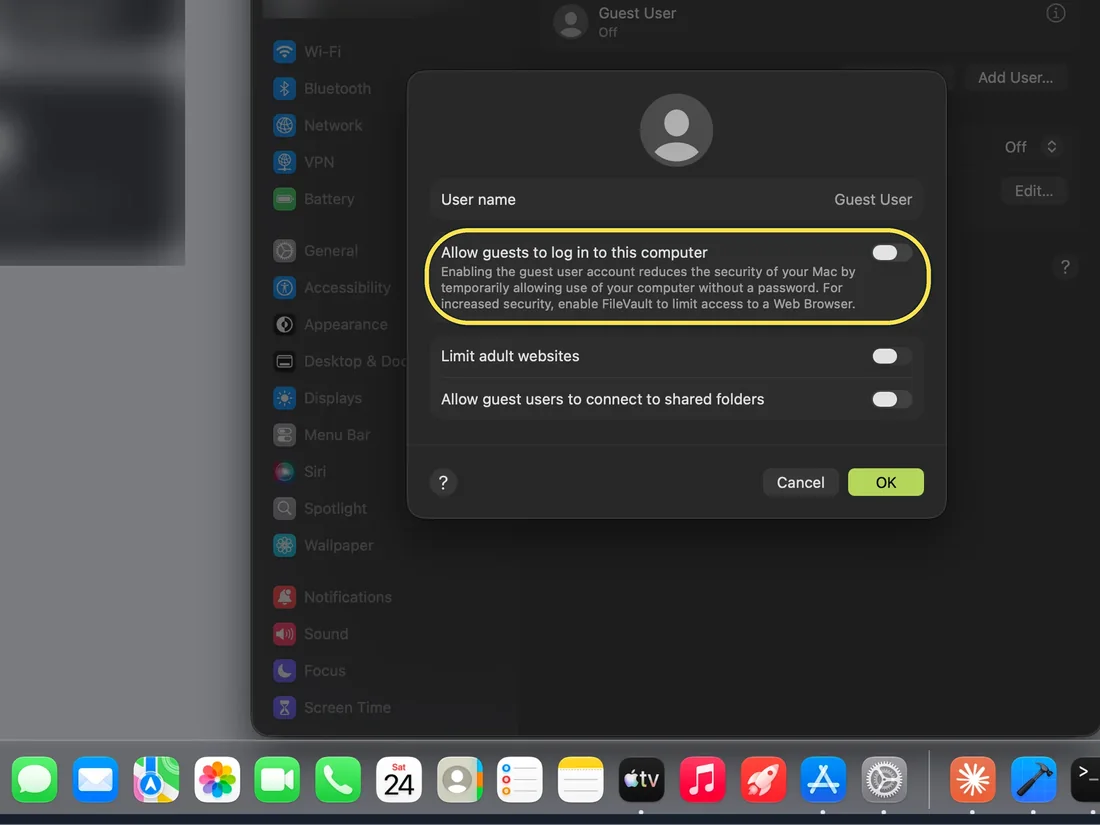1100x825 pixels.
Task: Select Appearance in sidebar
Action: pyautogui.click(x=330, y=325)
